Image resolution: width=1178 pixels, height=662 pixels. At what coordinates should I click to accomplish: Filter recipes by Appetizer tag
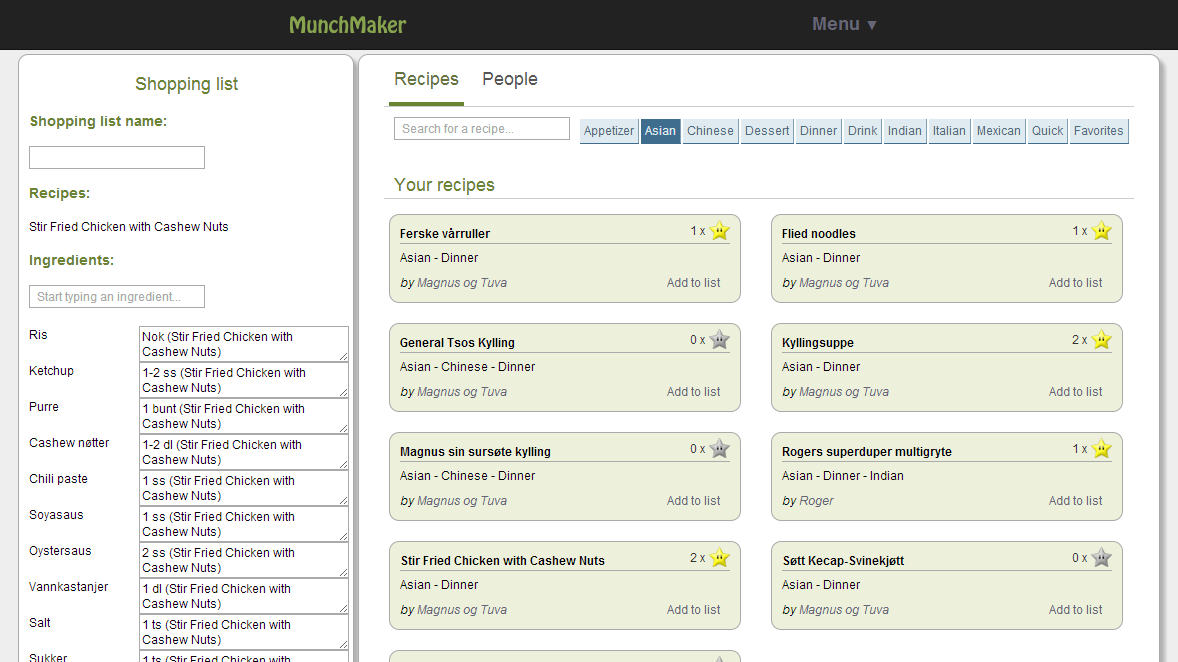click(609, 131)
